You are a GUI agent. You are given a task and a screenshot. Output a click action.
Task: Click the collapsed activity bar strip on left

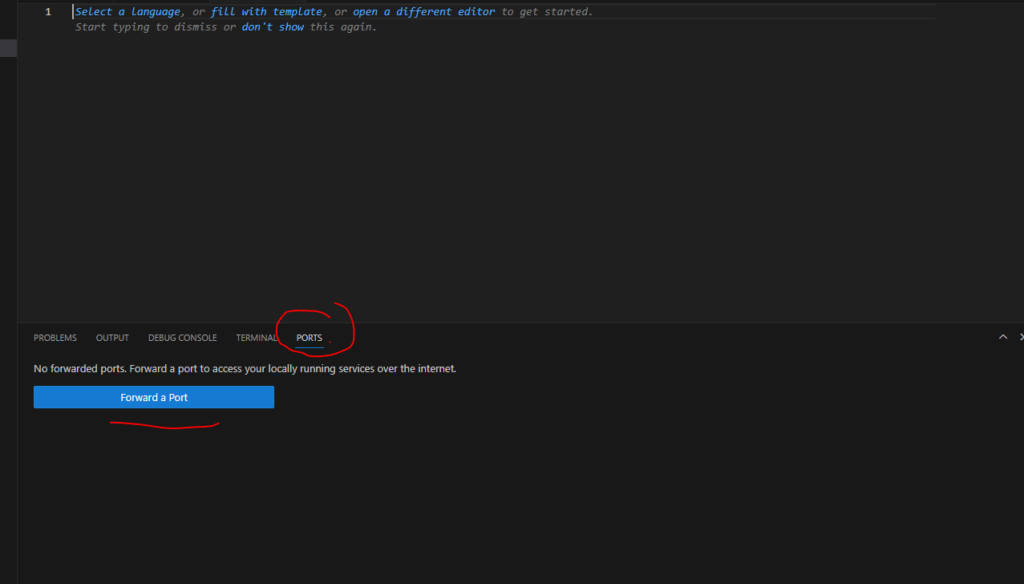coord(7,46)
